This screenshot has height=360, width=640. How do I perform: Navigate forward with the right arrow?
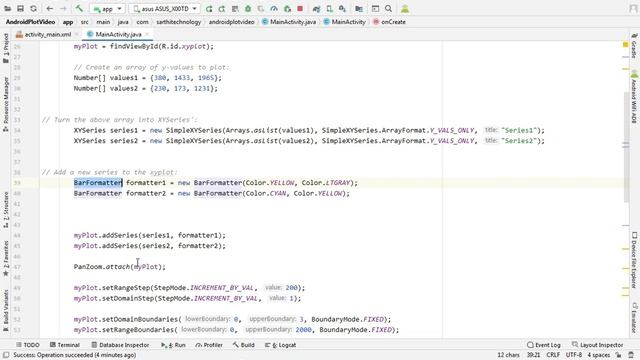[63, 9]
